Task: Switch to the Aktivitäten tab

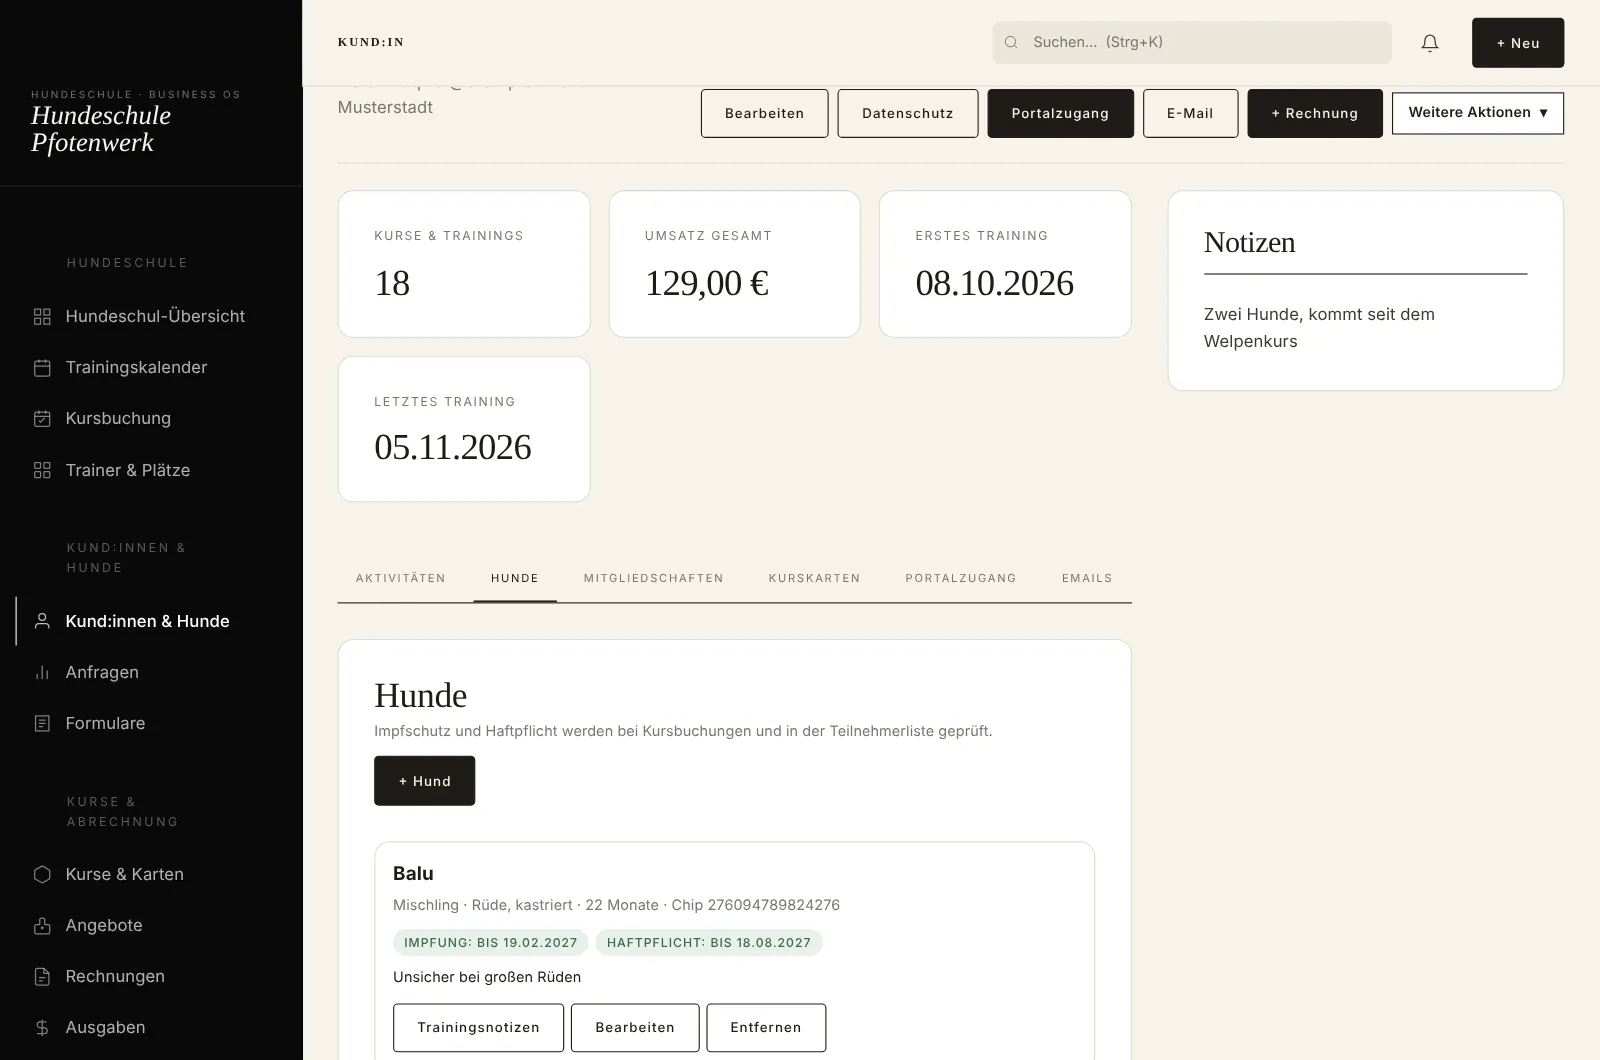Action: (401, 578)
